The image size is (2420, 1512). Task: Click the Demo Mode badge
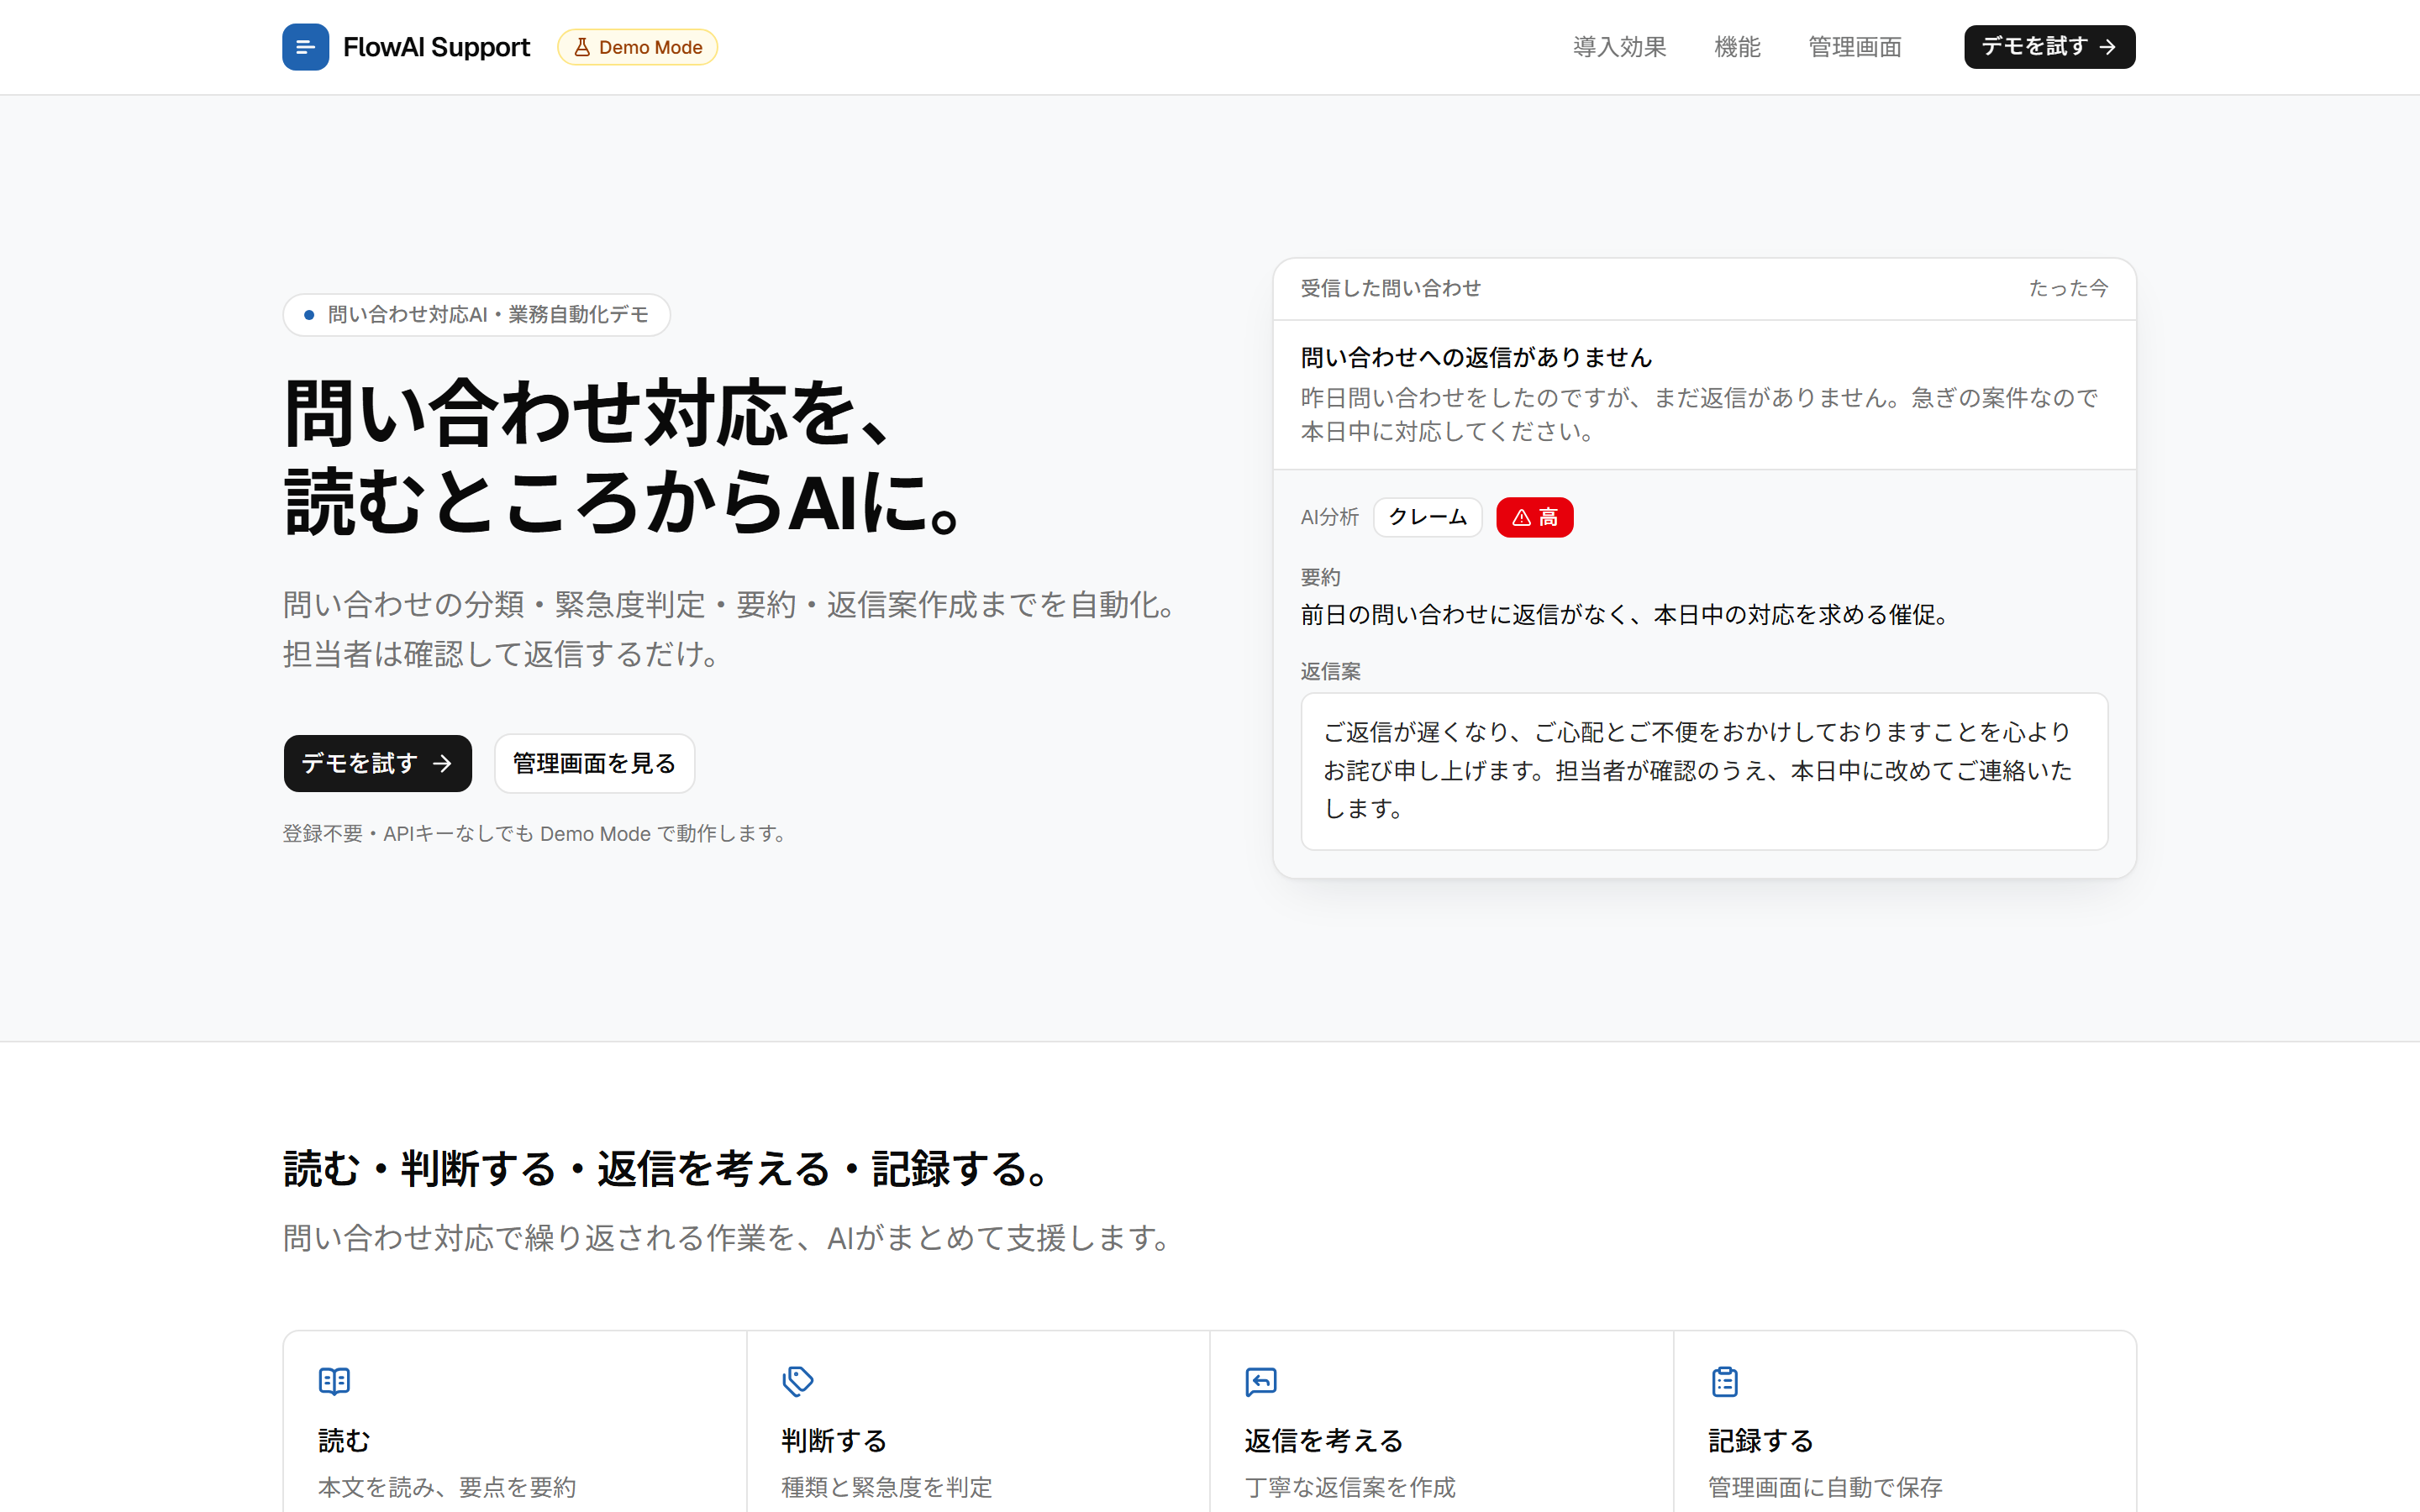tap(637, 47)
